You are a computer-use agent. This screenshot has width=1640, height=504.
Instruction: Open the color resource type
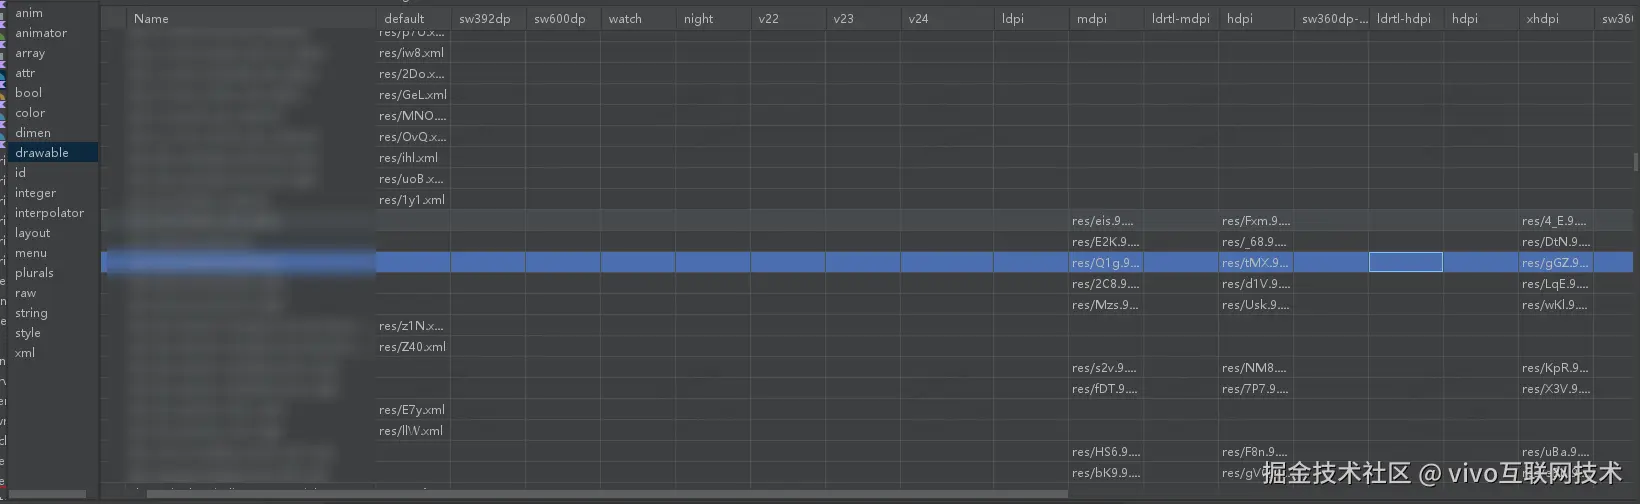pos(30,113)
